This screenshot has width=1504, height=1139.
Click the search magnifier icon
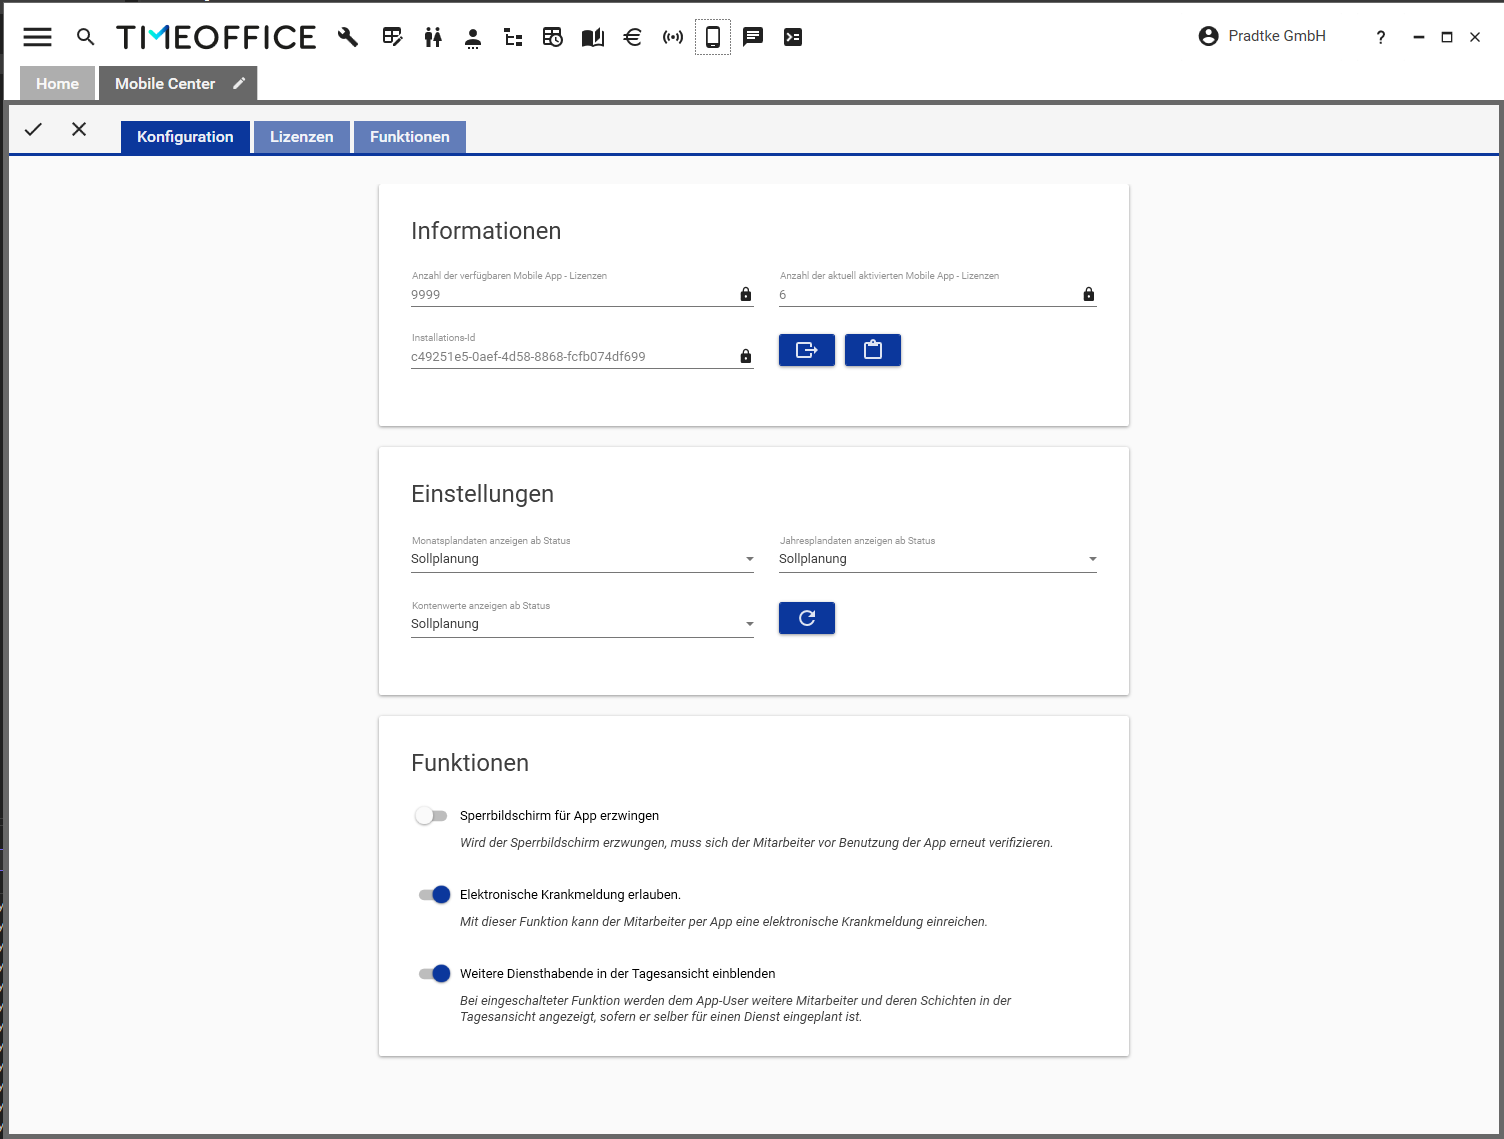click(x=86, y=37)
